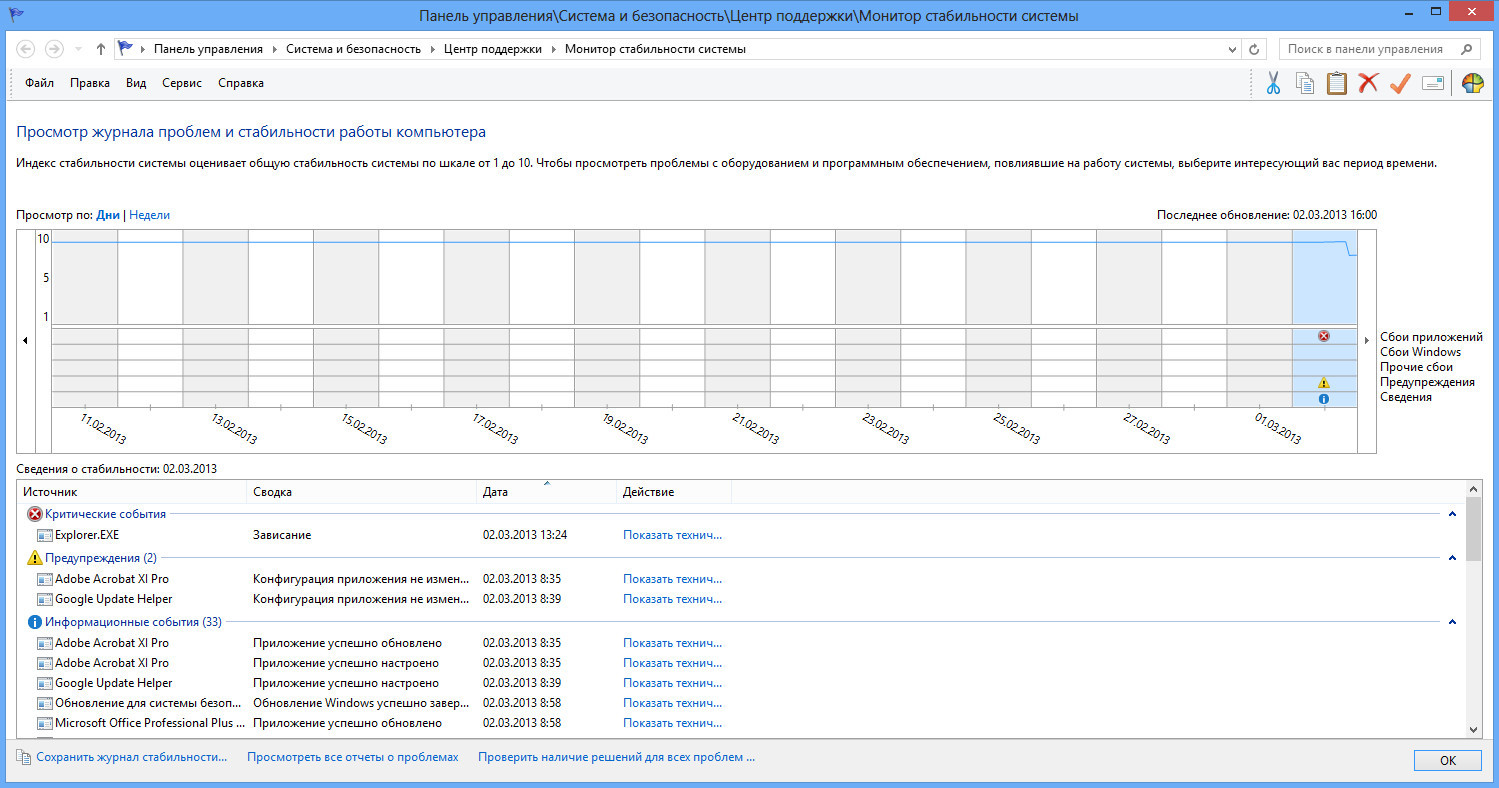
Task: Switch chart view to Недели
Action: point(150,215)
